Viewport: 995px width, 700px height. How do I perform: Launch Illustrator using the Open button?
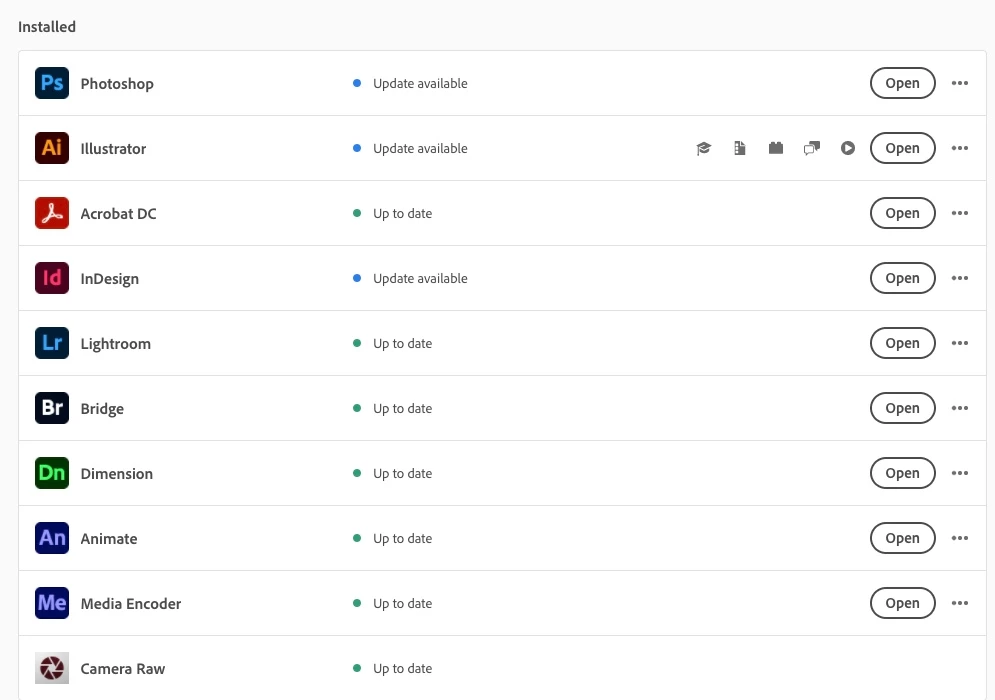[902, 148]
